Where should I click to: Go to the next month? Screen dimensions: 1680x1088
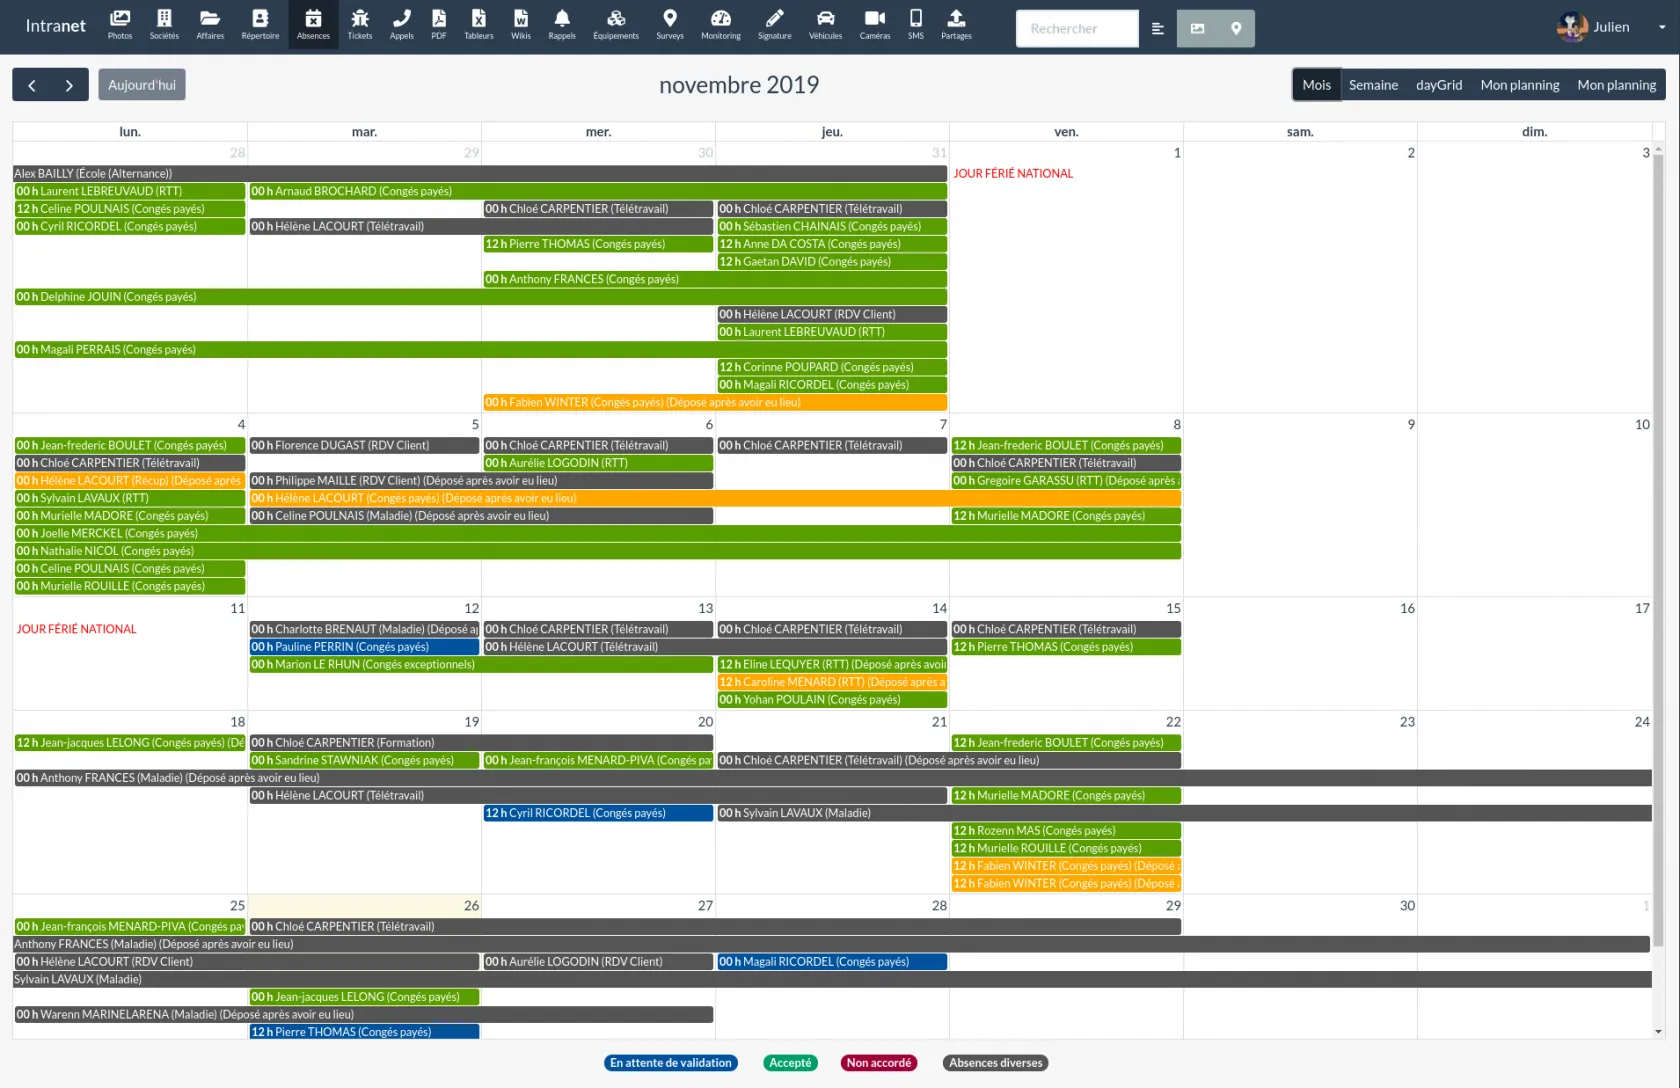click(69, 85)
